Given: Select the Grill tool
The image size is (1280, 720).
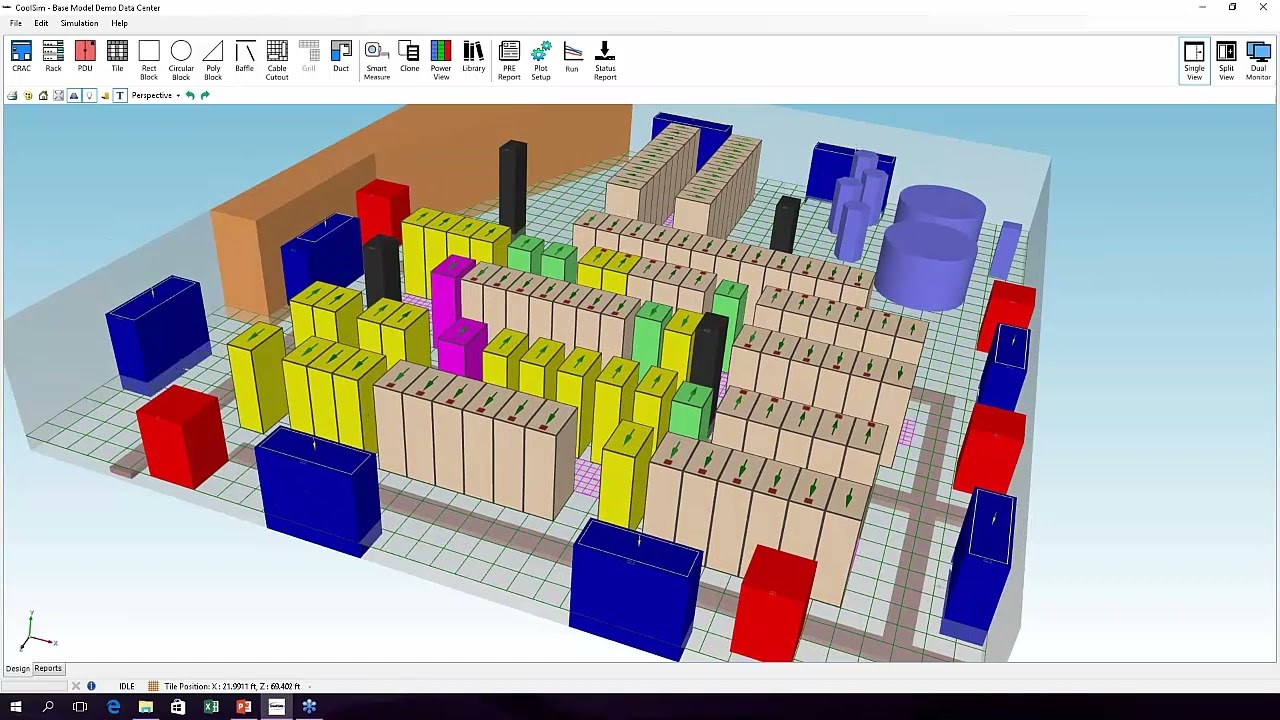Looking at the screenshot, I should point(309,57).
